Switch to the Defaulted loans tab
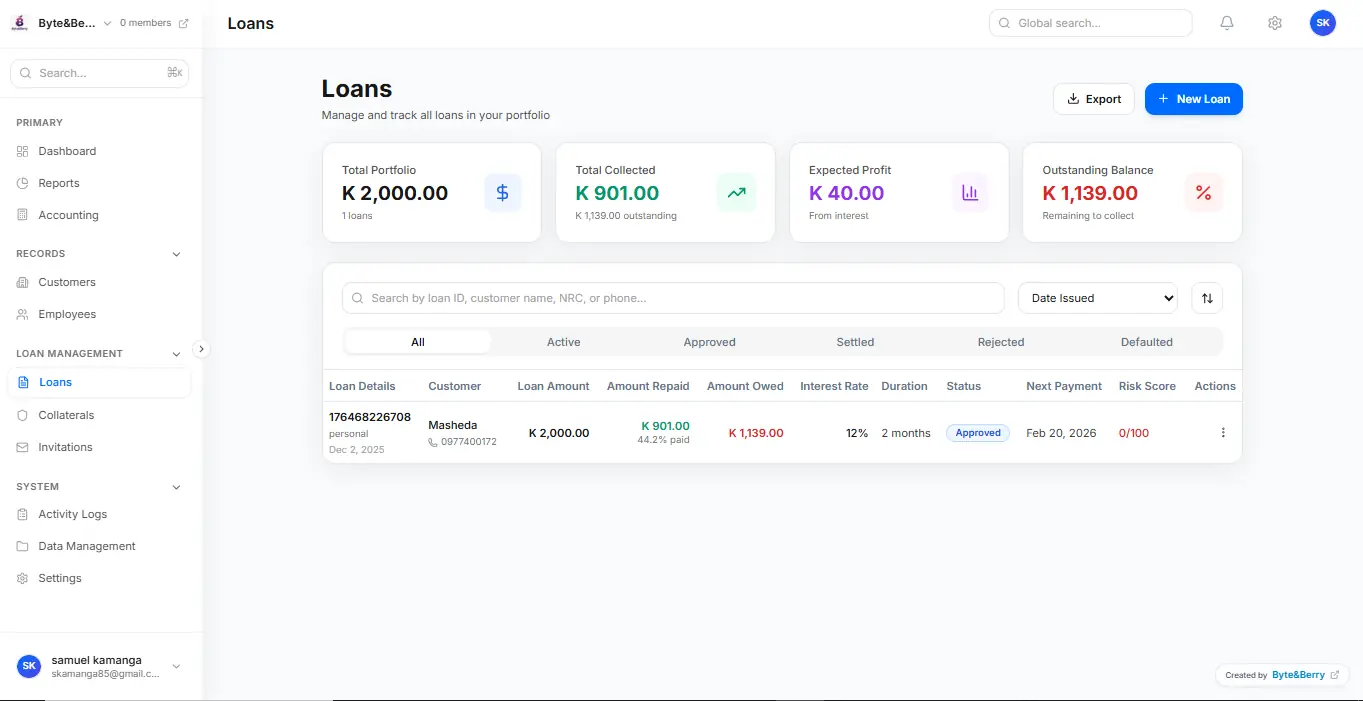 [x=1146, y=341]
